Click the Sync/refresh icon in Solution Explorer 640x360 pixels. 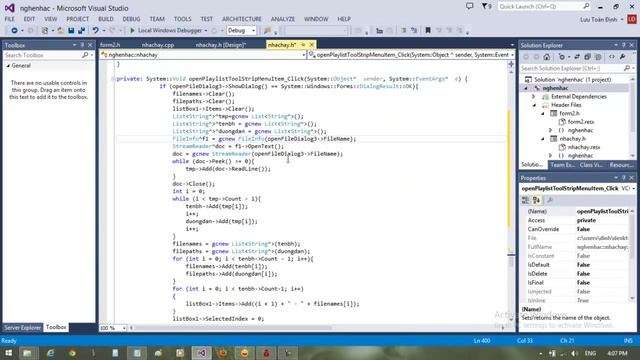[577, 57]
